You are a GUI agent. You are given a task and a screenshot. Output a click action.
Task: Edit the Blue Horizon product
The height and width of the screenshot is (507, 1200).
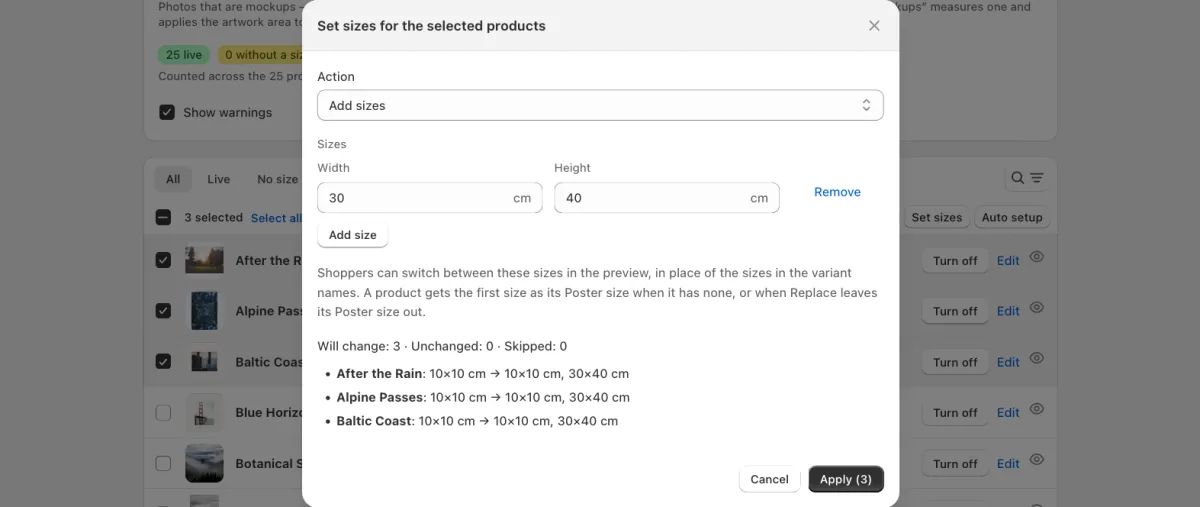pos(1008,412)
